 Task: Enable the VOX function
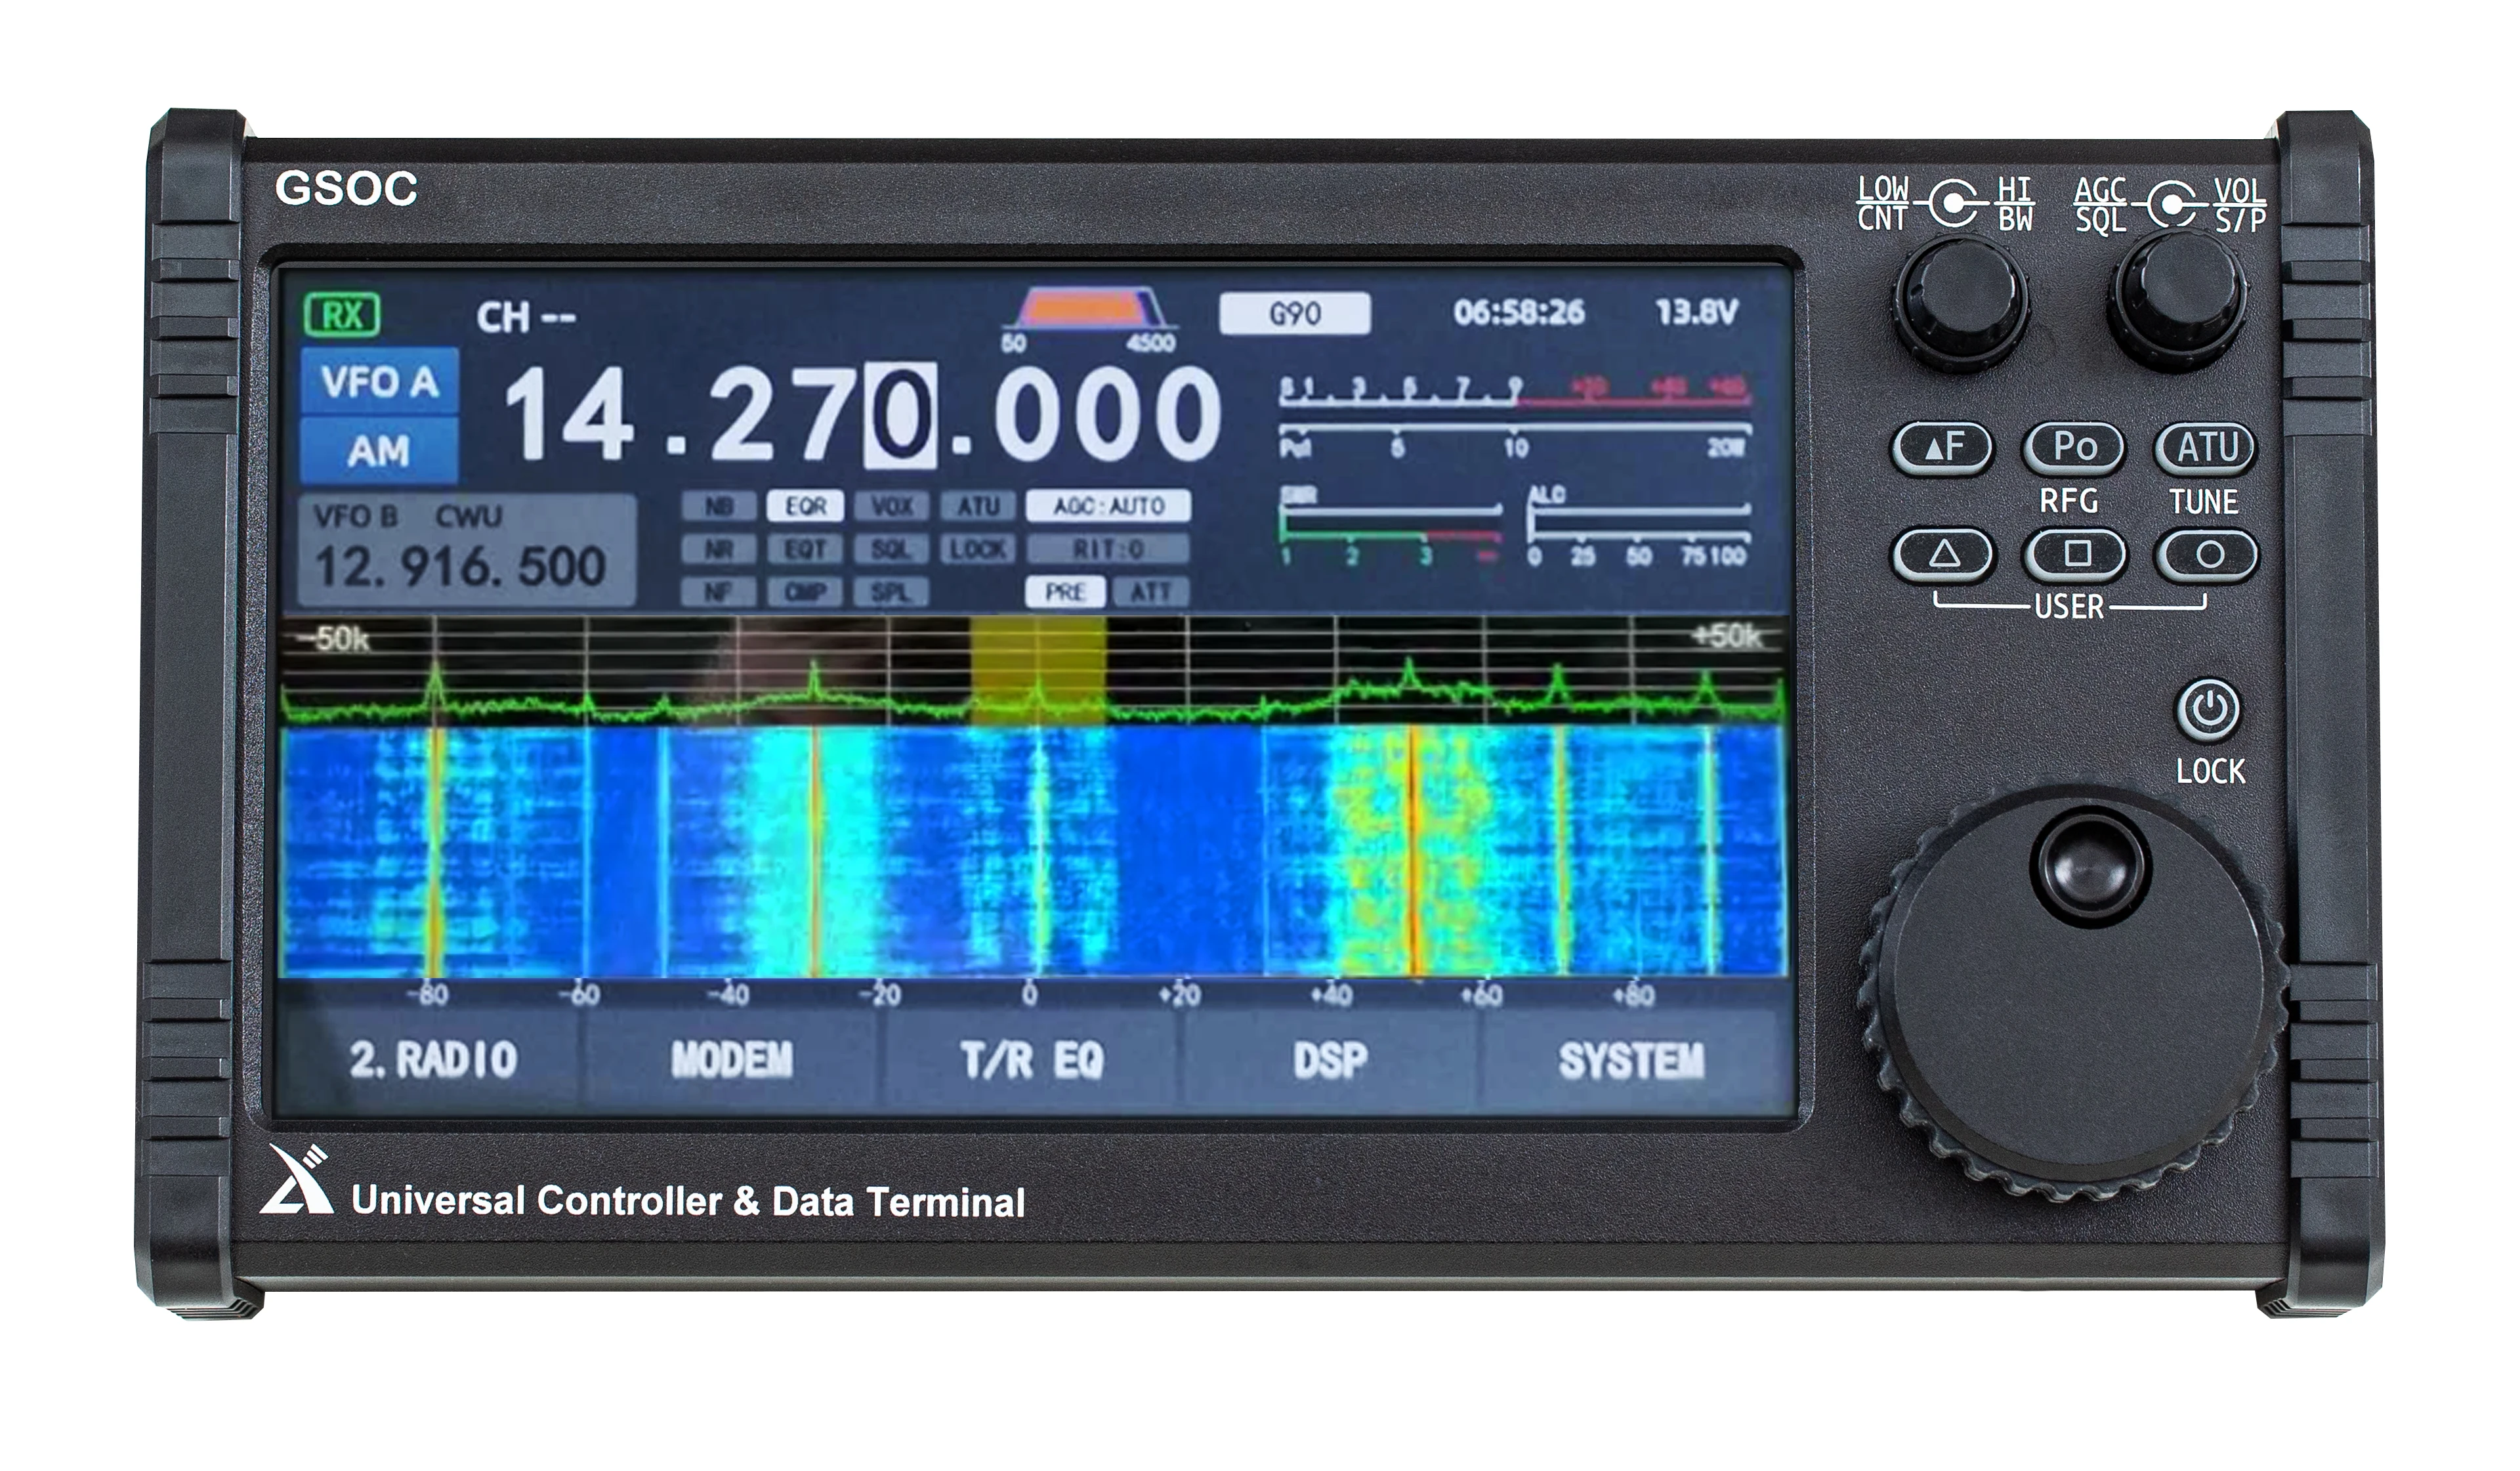(x=891, y=507)
